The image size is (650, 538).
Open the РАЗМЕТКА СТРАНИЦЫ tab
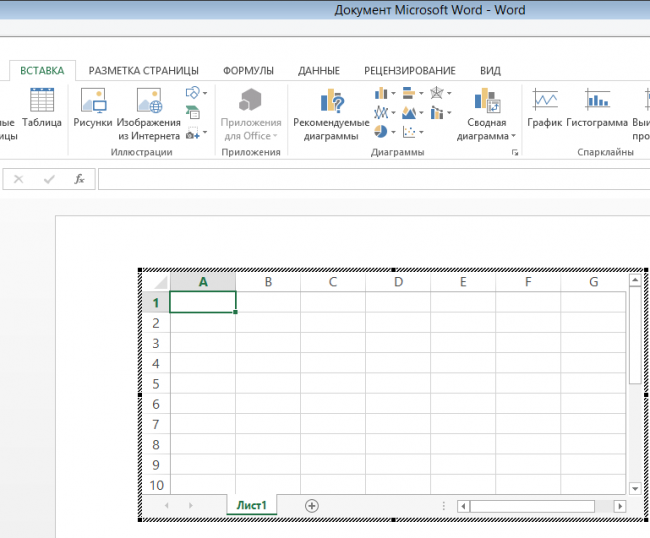[x=143, y=71]
